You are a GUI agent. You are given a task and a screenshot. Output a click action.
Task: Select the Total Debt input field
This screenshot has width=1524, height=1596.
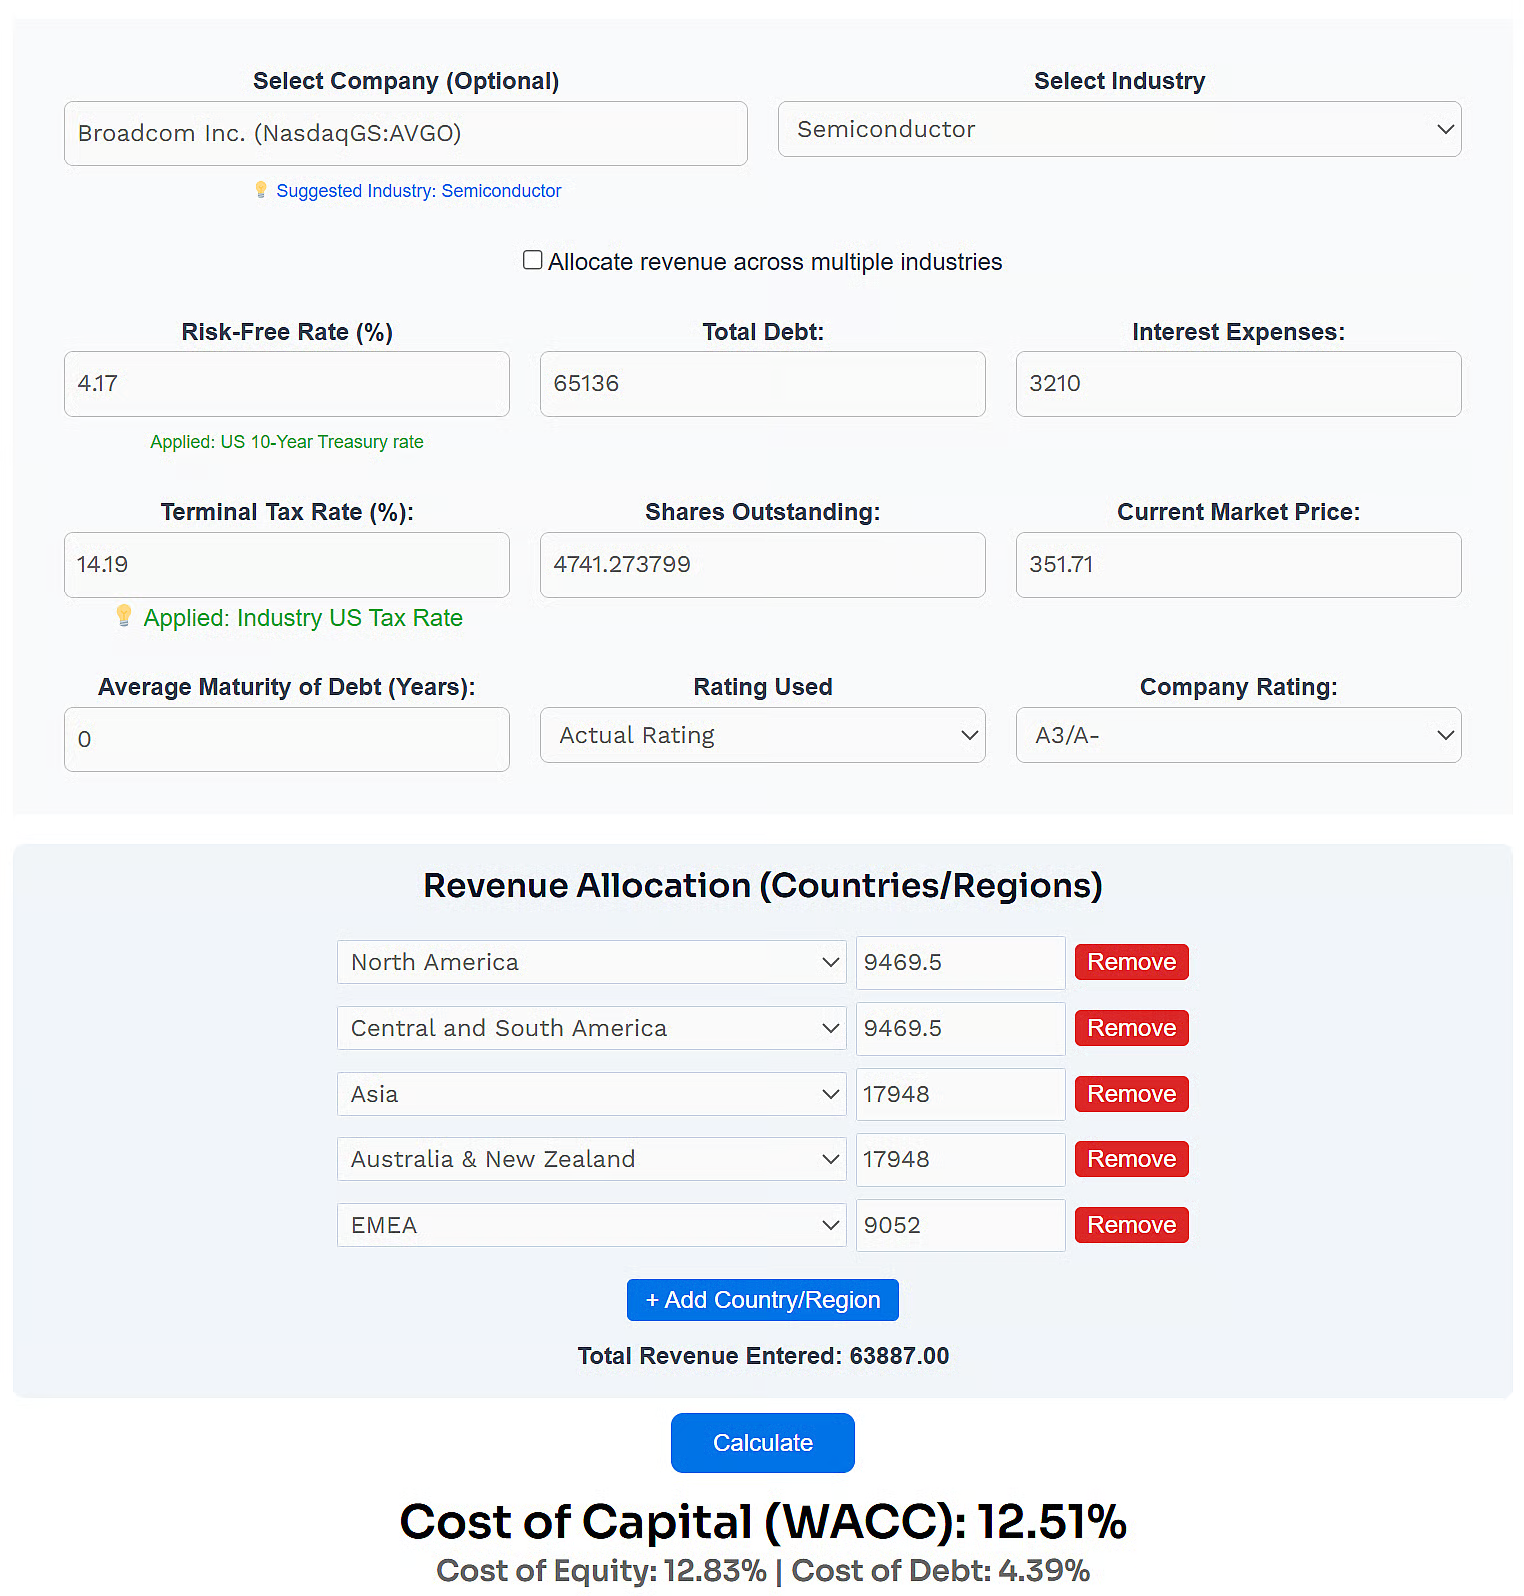point(762,383)
